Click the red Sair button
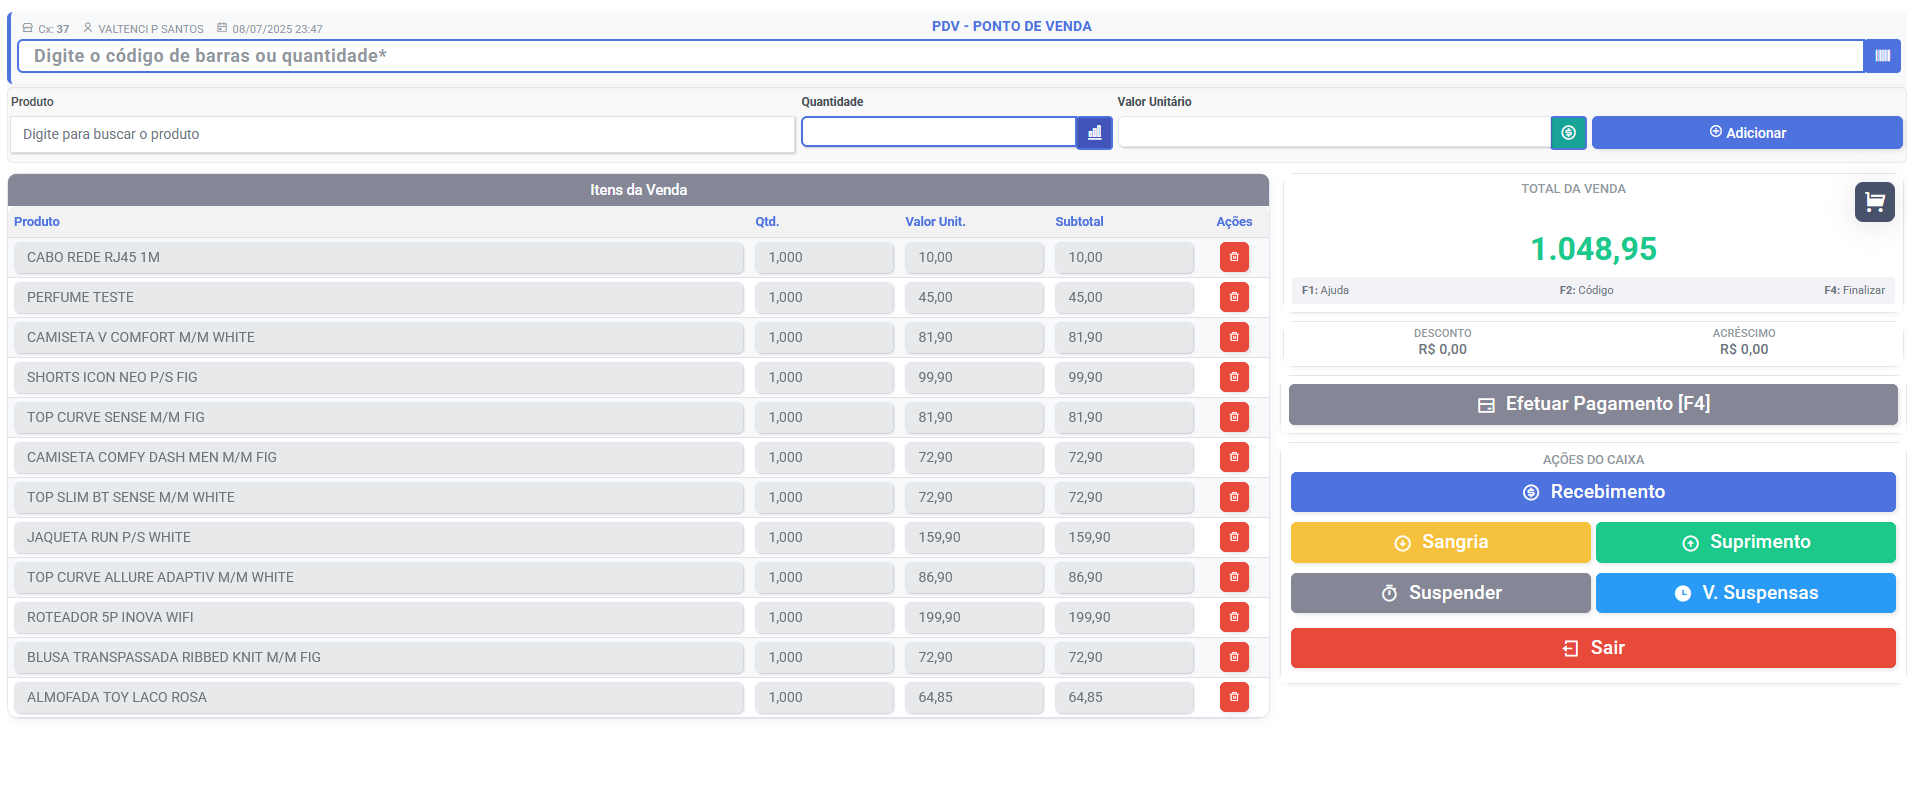The image size is (1916, 805). pos(1593,648)
